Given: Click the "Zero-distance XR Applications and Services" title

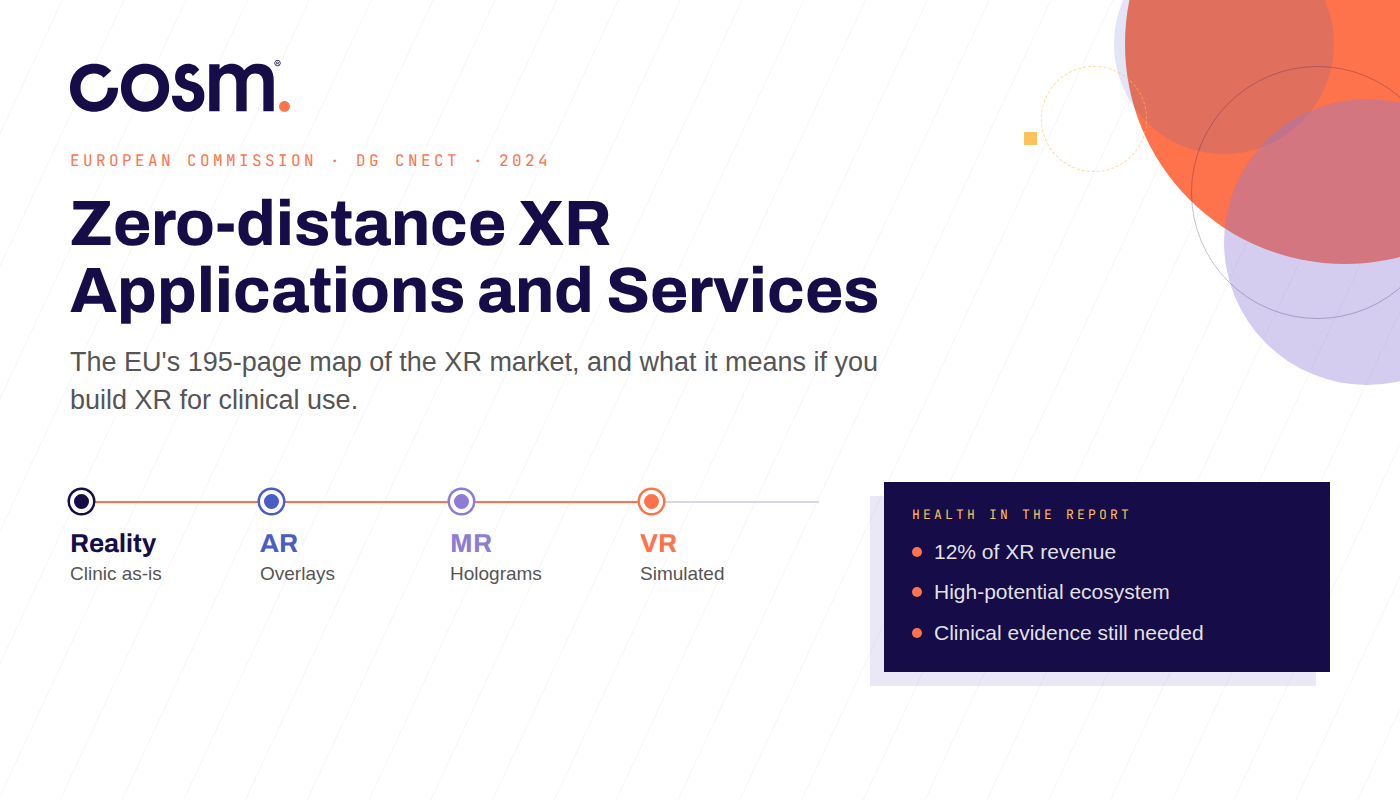Looking at the screenshot, I should (474, 257).
